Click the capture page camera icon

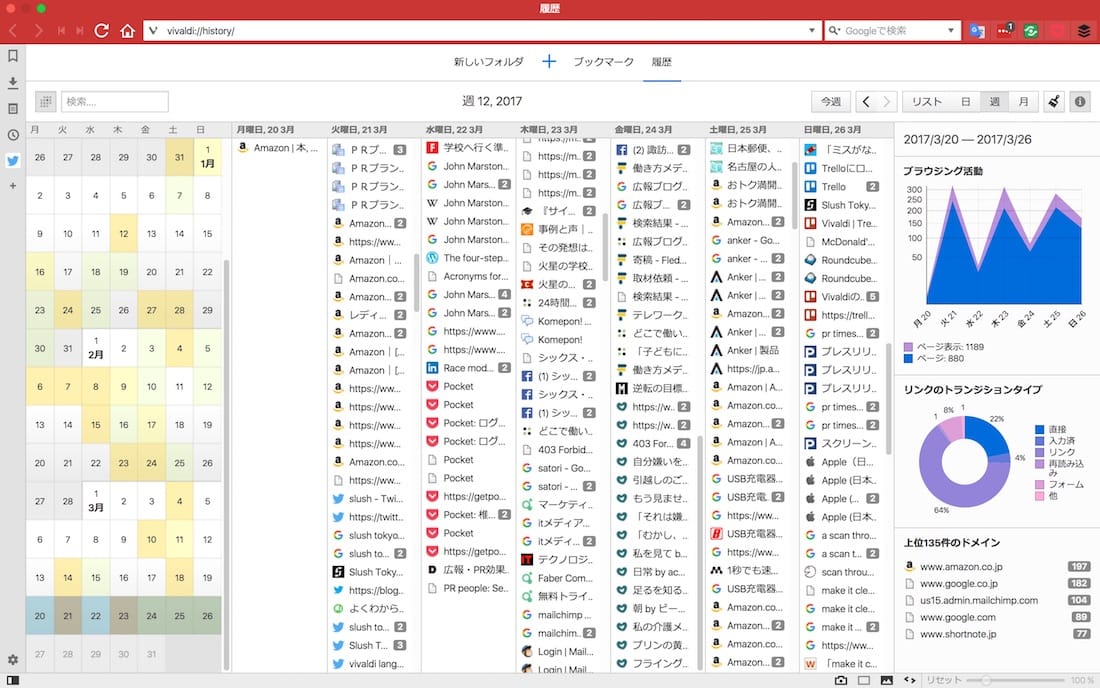click(x=840, y=680)
